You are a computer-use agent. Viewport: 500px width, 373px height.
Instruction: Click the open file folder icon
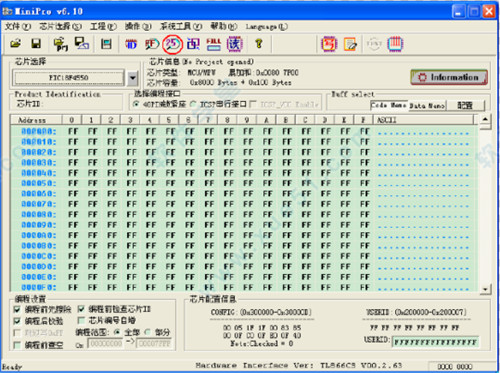pyautogui.click(x=15, y=44)
